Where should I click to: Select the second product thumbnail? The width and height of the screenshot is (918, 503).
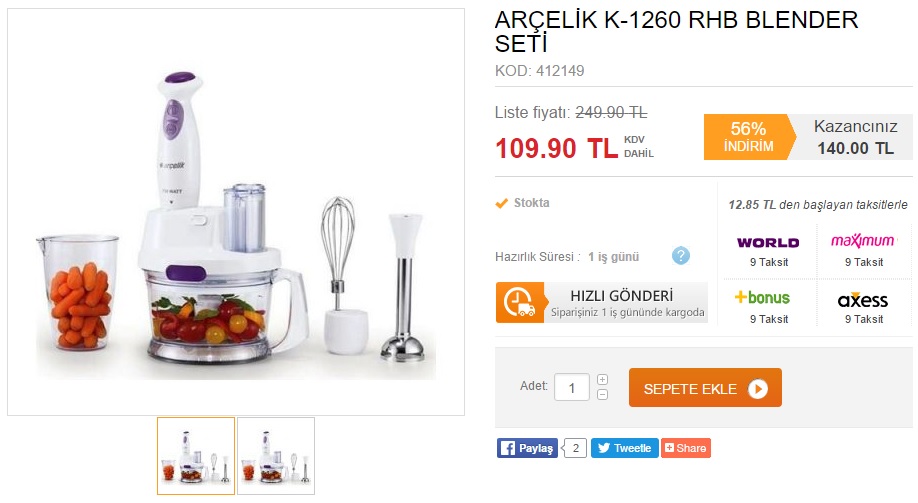[276, 456]
